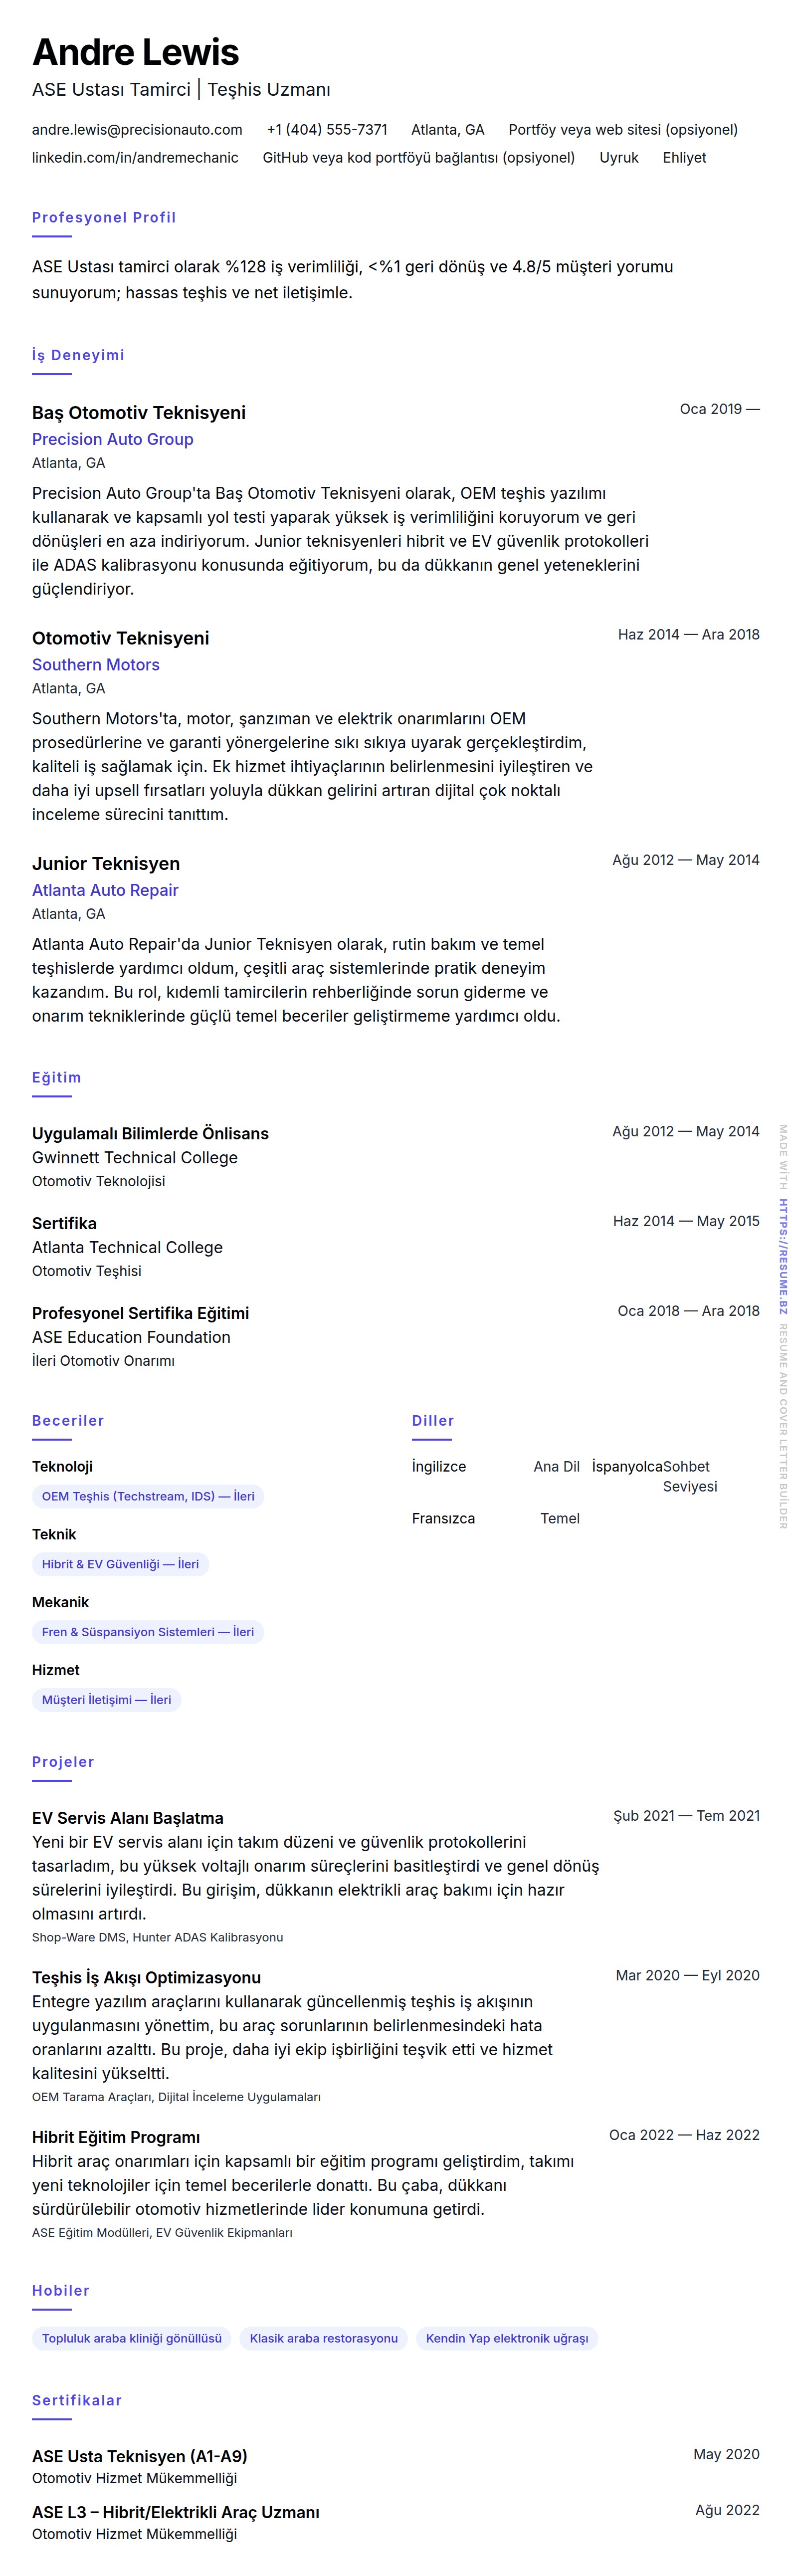Open the GitHub veya kod portföyü link
Viewport: 792px width, 2576px height.
[418, 158]
